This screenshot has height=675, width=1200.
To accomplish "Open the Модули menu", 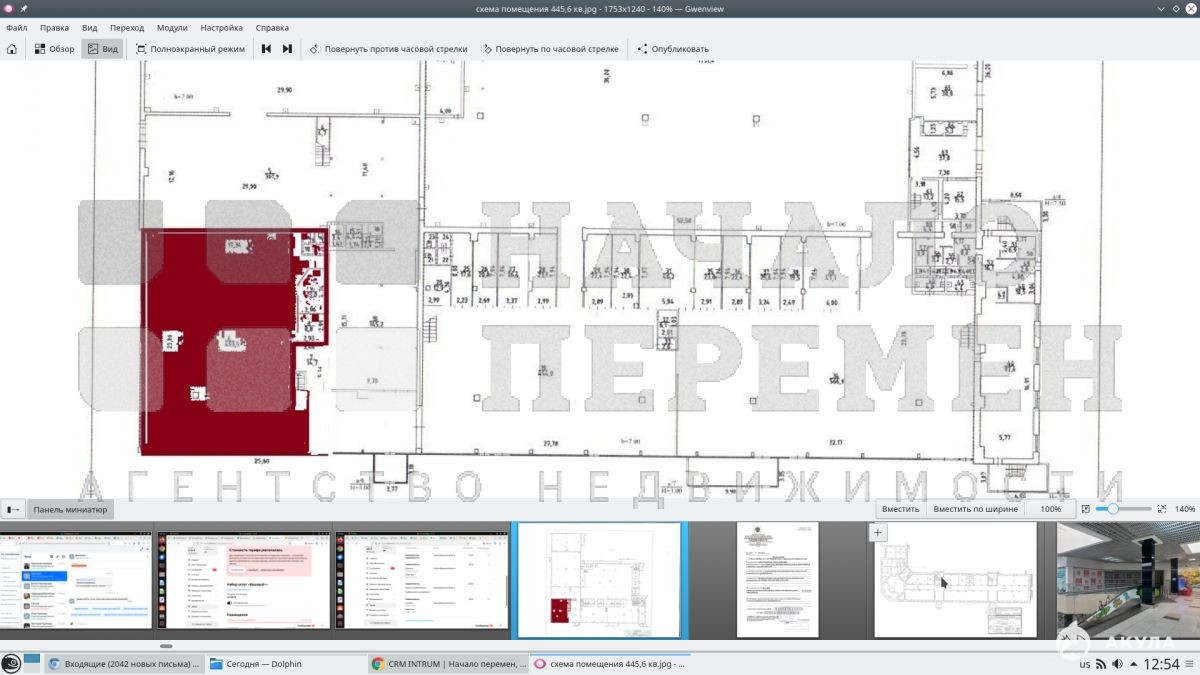I will [172, 28].
